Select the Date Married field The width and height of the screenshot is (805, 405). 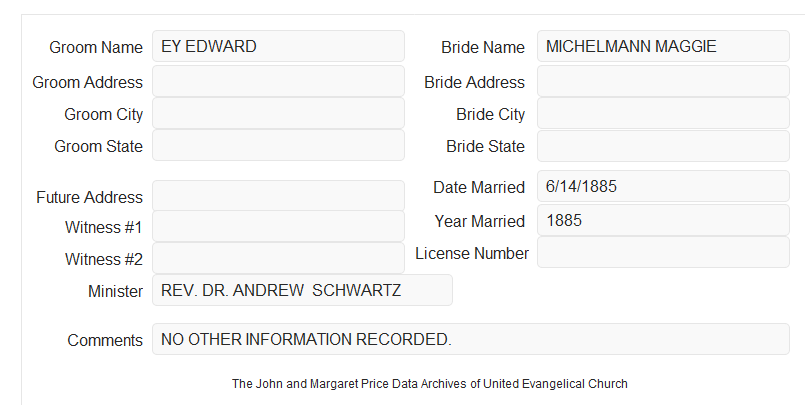coord(663,186)
